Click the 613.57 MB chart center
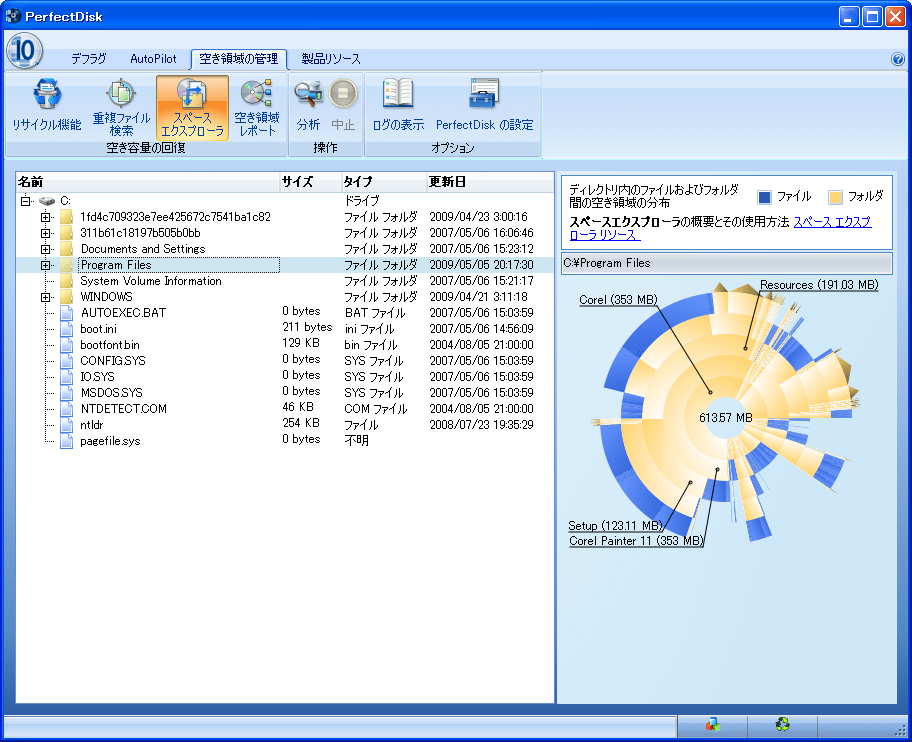 725,418
